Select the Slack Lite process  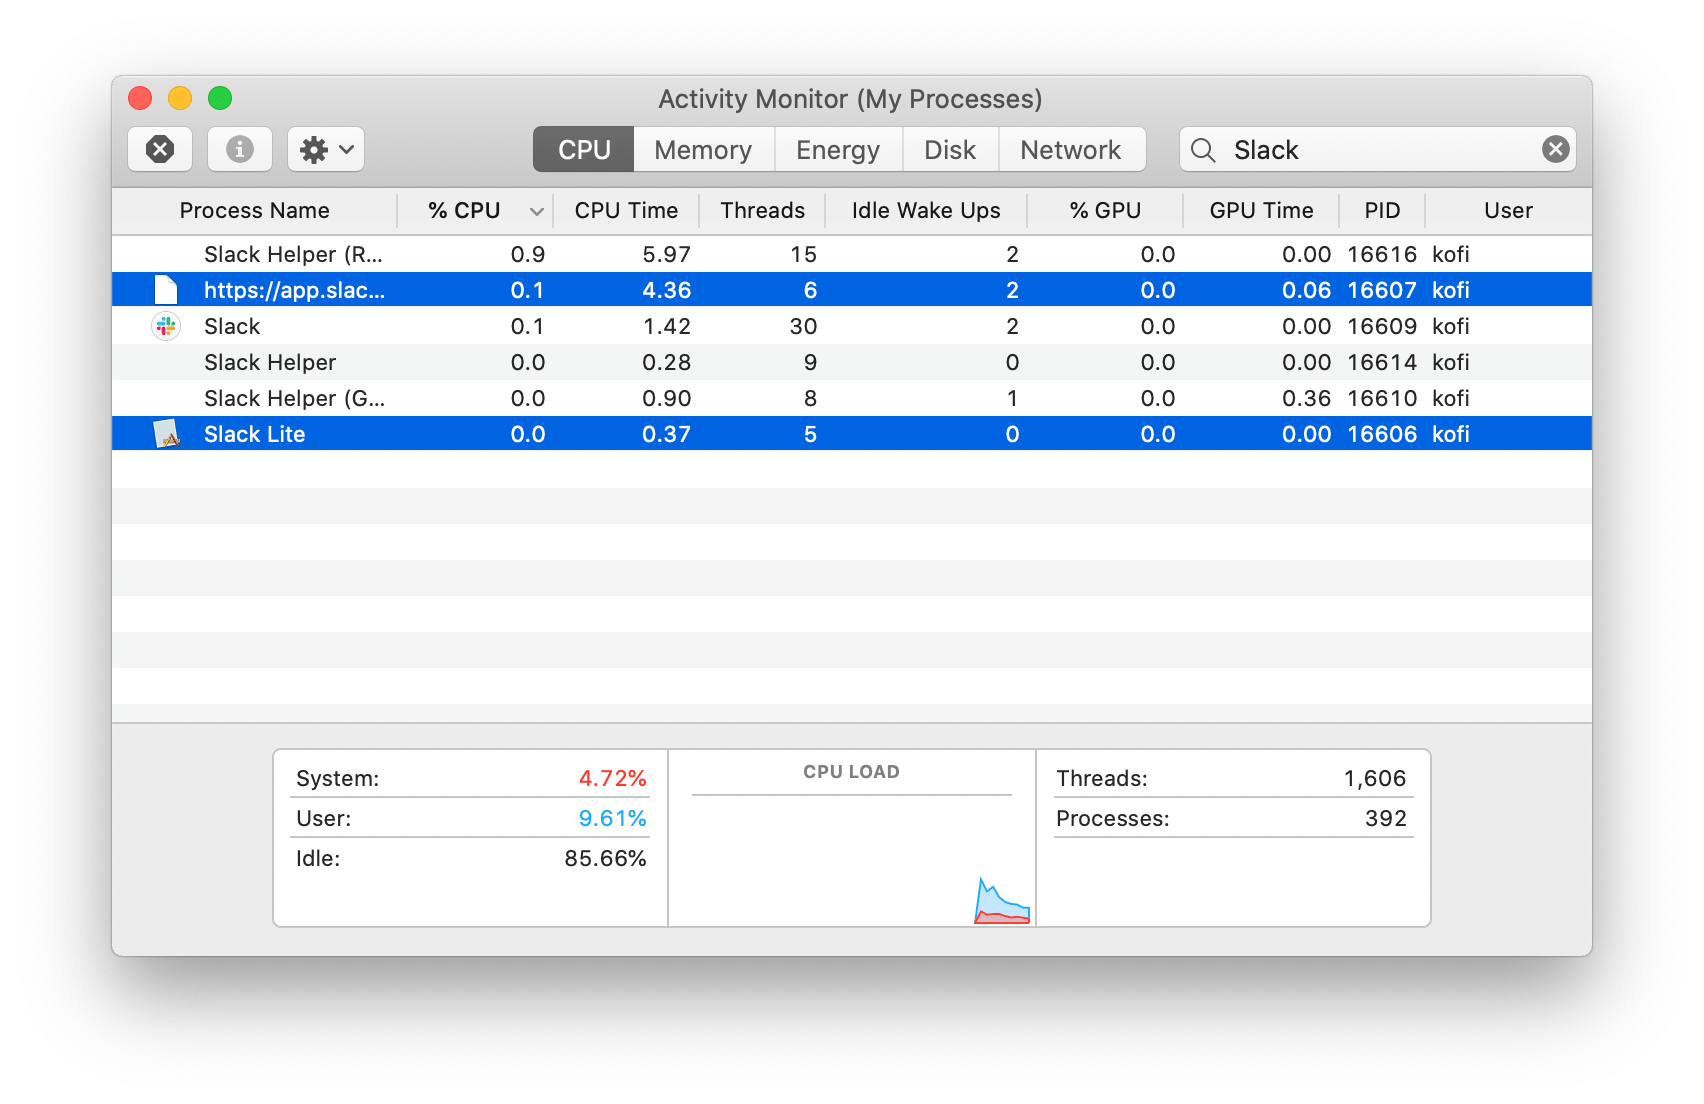click(852, 434)
